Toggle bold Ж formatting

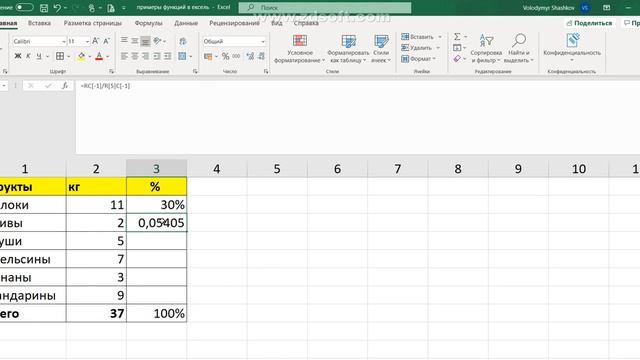coord(18,56)
